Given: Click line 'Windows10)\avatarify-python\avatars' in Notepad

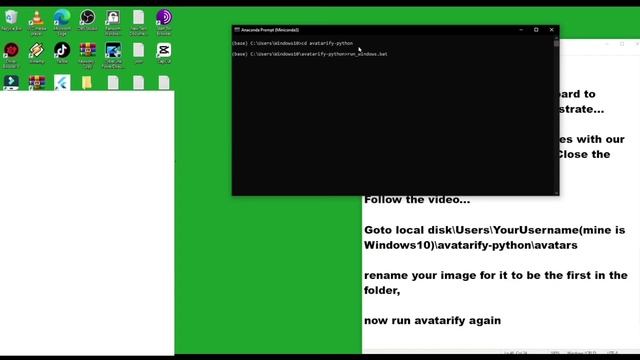Looking at the screenshot, I should click(471, 245).
